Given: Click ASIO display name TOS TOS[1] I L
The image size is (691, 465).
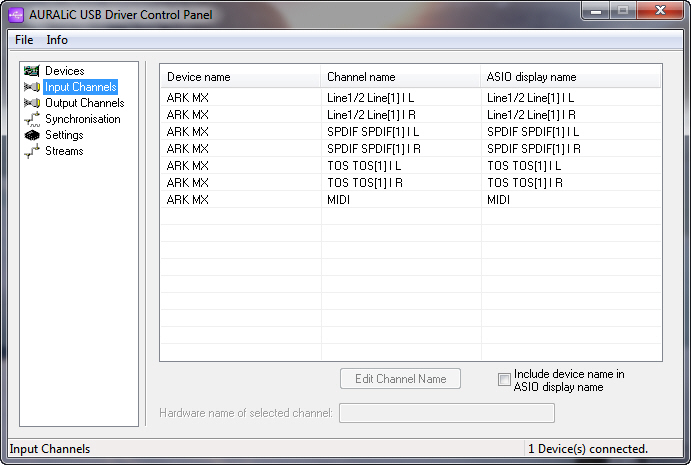Looking at the screenshot, I should coord(524,166).
